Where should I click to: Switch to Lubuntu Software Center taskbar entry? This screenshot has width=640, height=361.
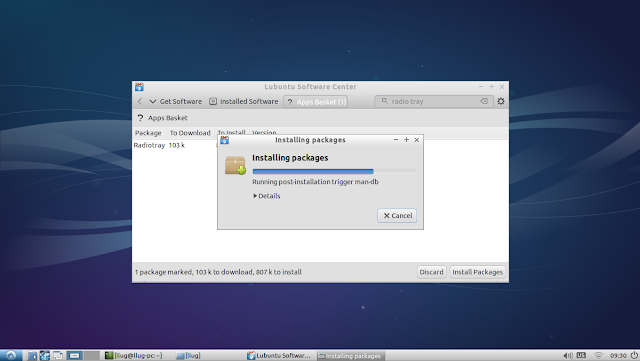pos(280,356)
